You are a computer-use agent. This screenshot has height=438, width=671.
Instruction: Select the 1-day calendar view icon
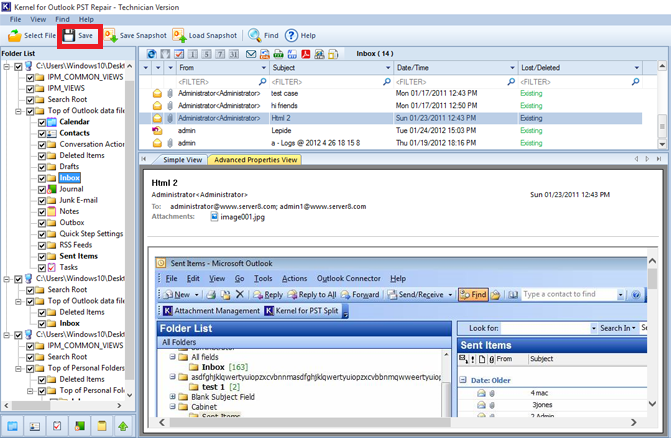click(193, 54)
